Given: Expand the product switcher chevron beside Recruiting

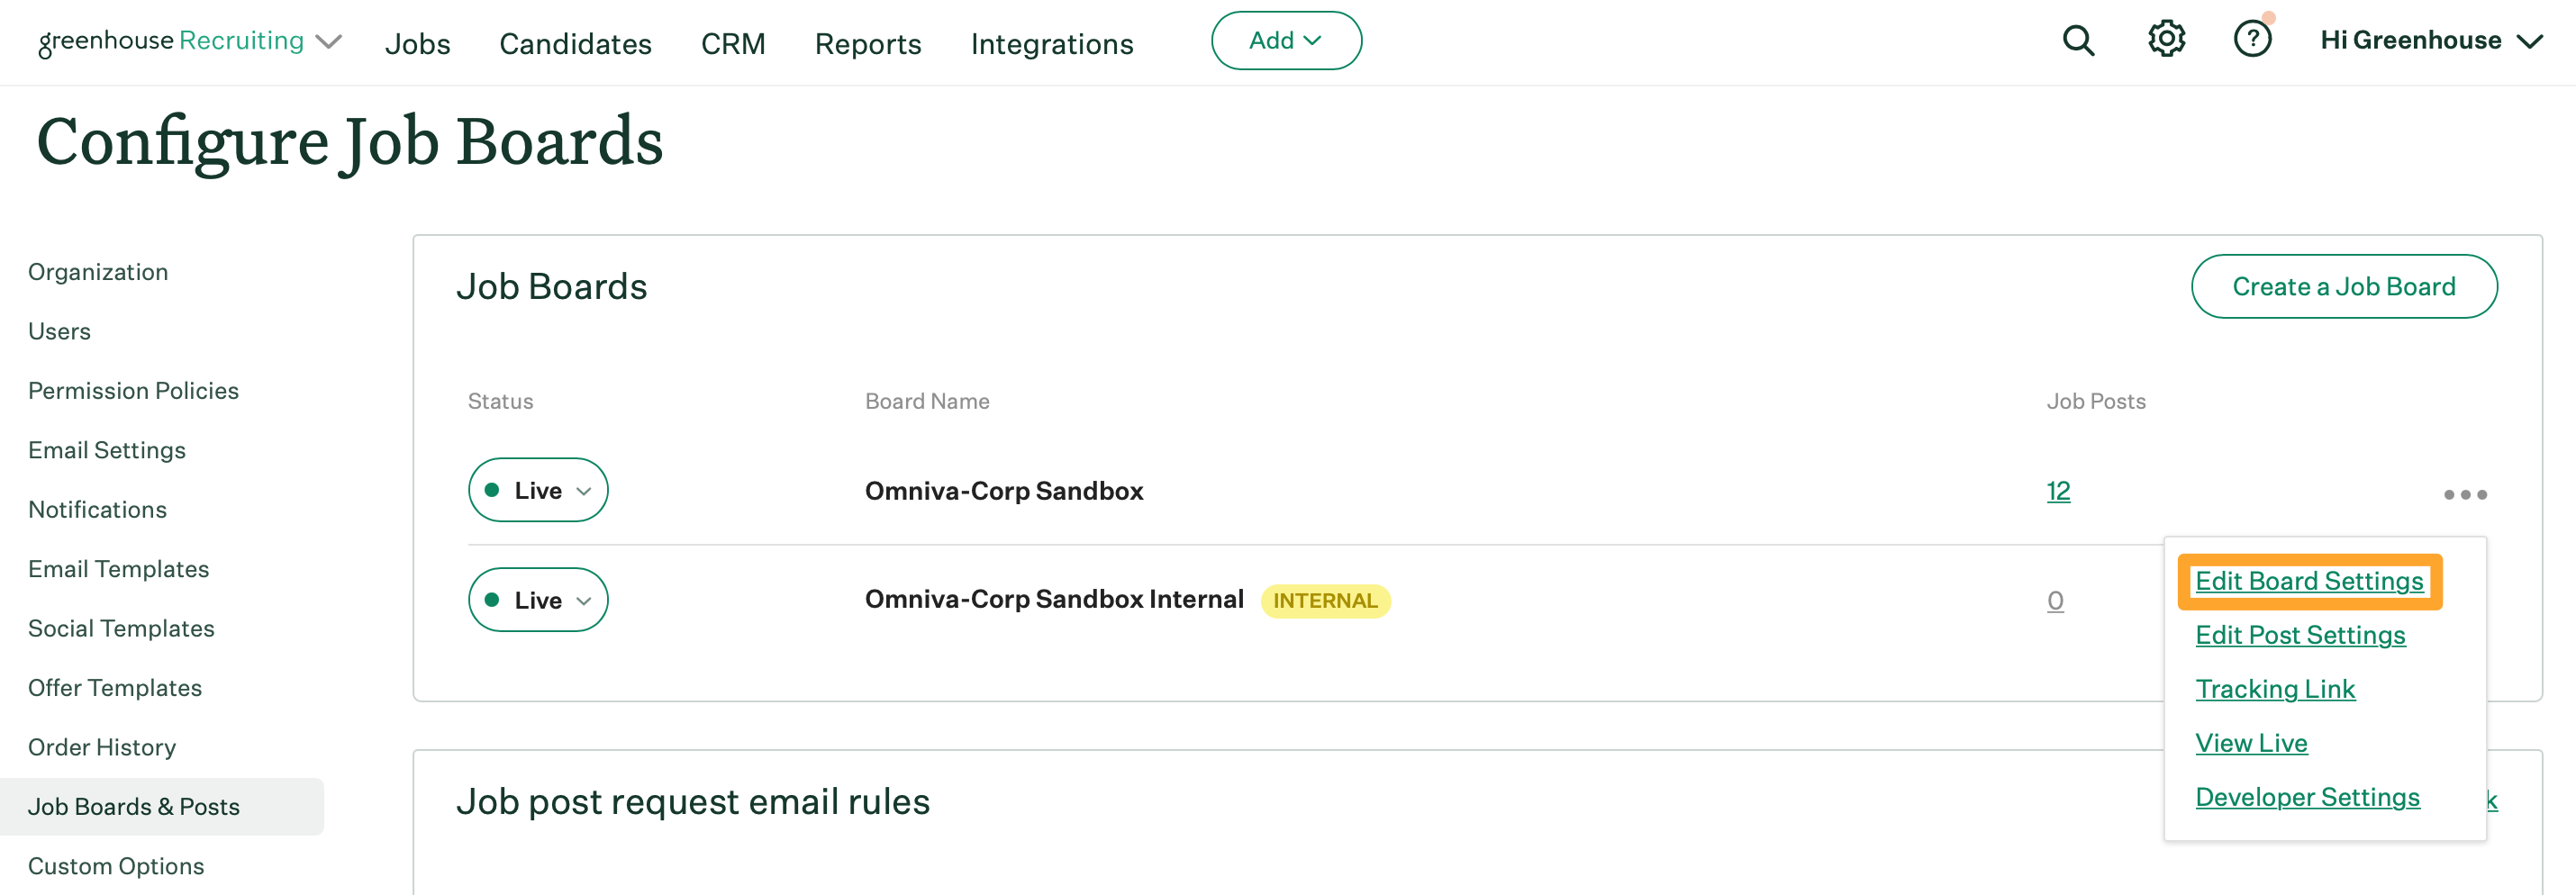Looking at the screenshot, I should (x=329, y=42).
